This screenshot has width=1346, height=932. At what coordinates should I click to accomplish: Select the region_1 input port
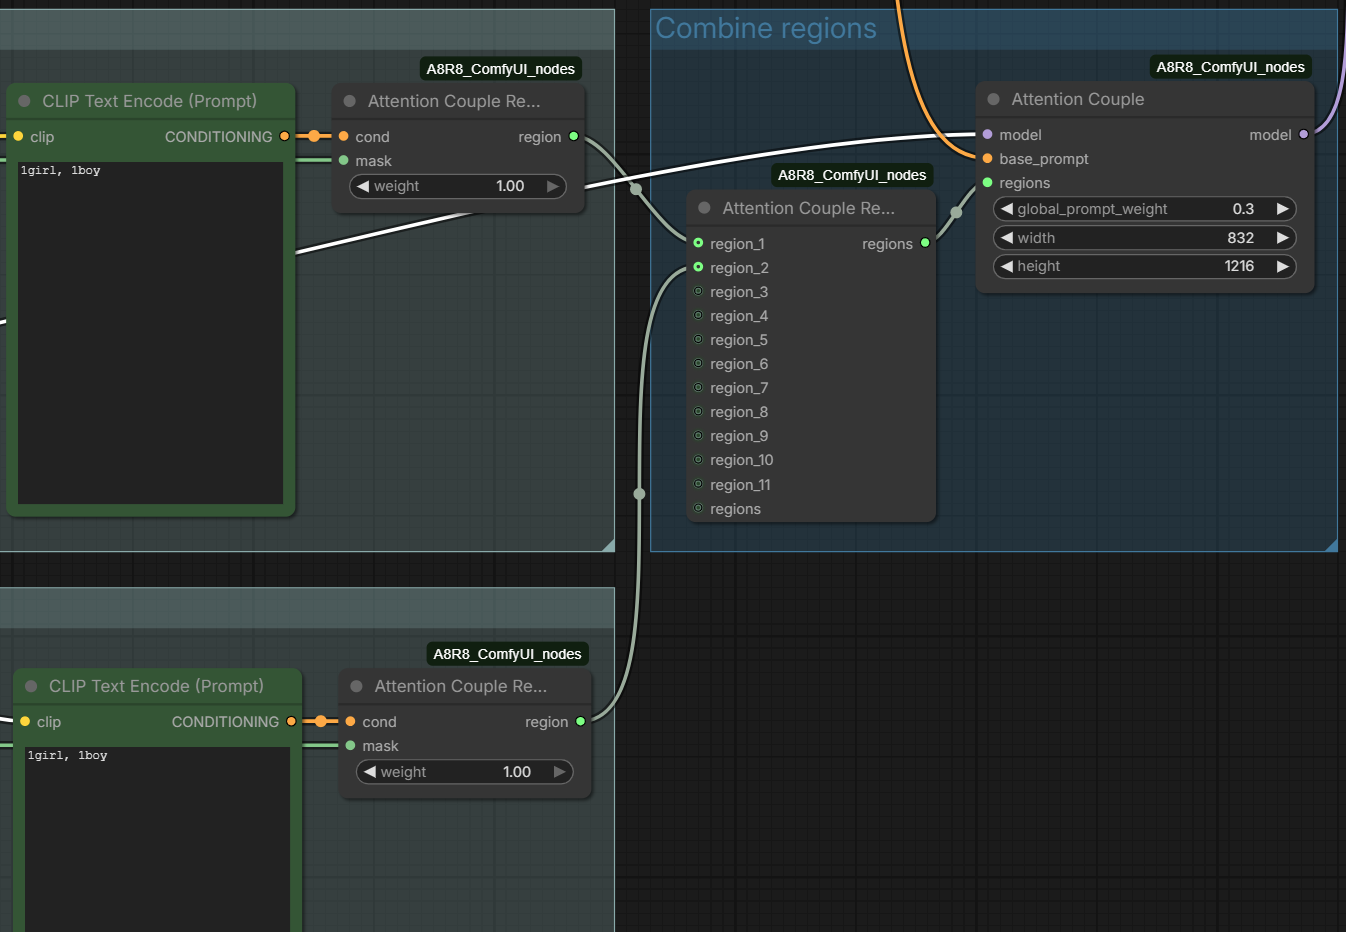pos(698,243)
